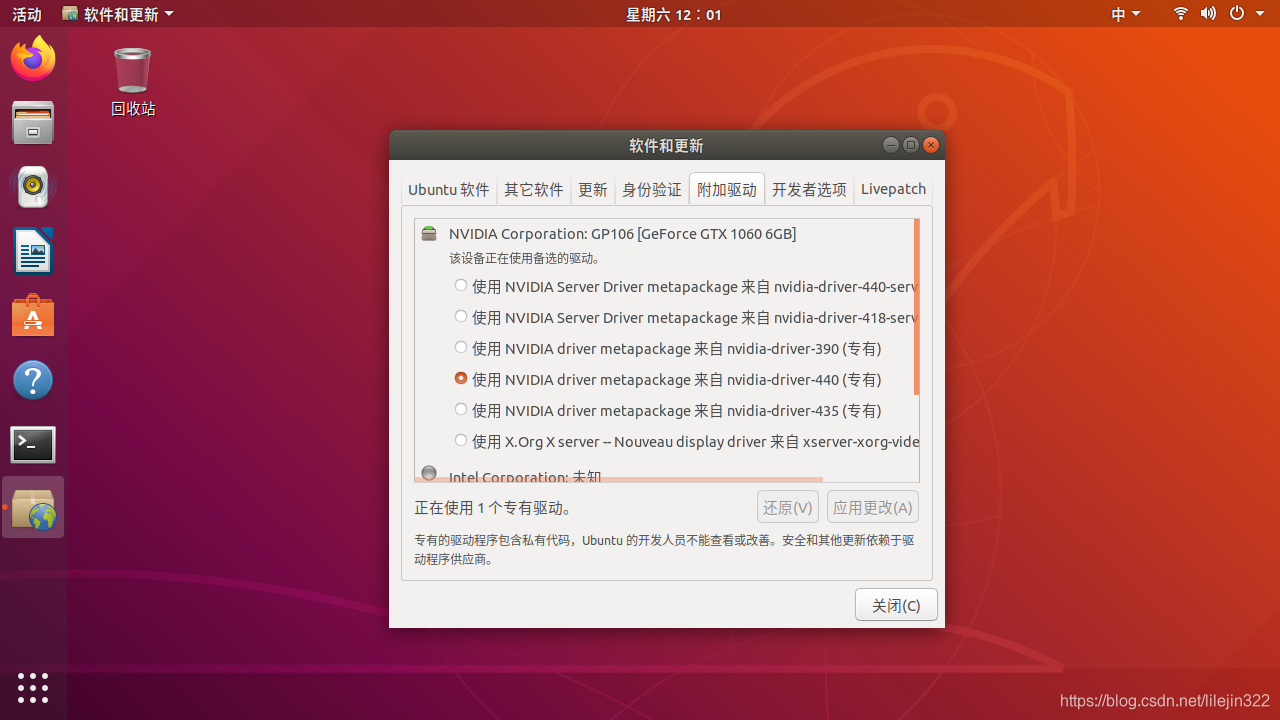
Task: Click the driver list vertical scrollbar
Action: click(917, 306)
